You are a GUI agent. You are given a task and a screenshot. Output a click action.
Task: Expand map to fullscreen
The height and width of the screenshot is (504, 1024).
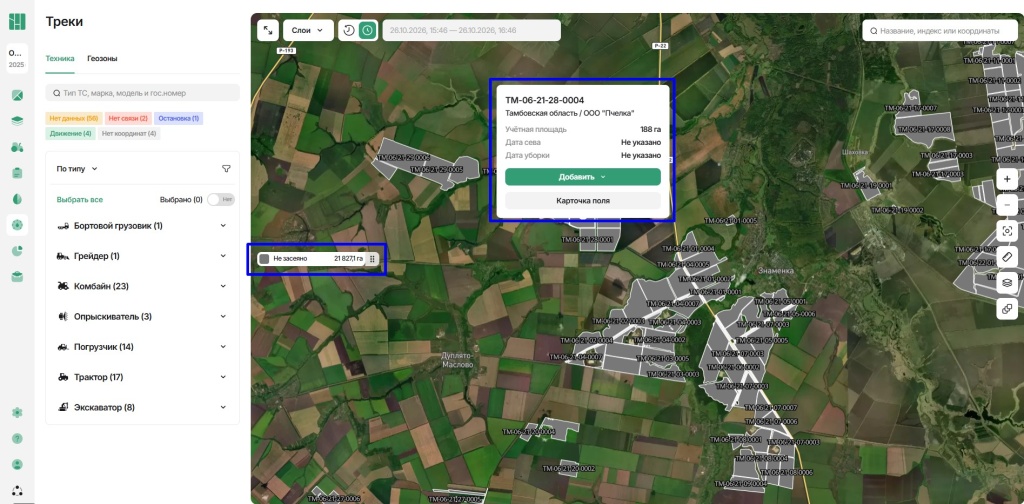point(268,30)
